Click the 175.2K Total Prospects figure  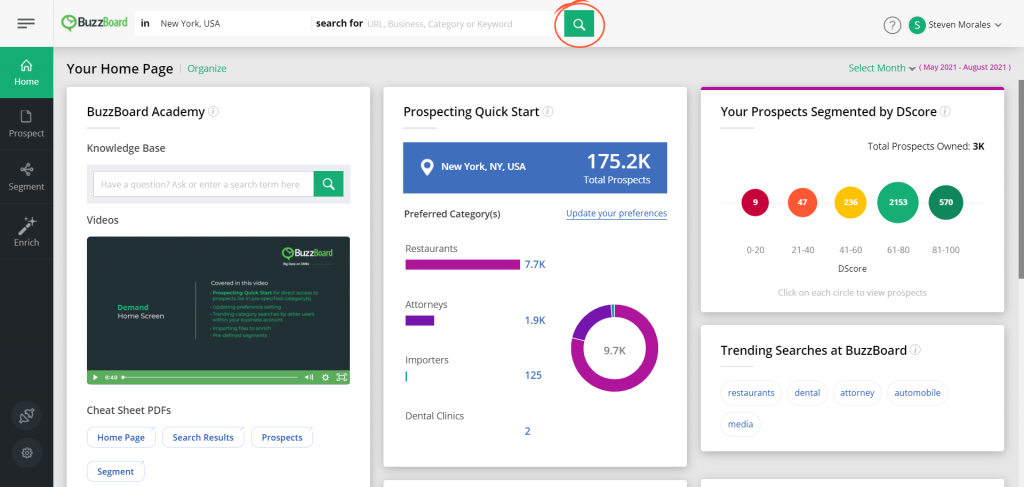(618, 167)
